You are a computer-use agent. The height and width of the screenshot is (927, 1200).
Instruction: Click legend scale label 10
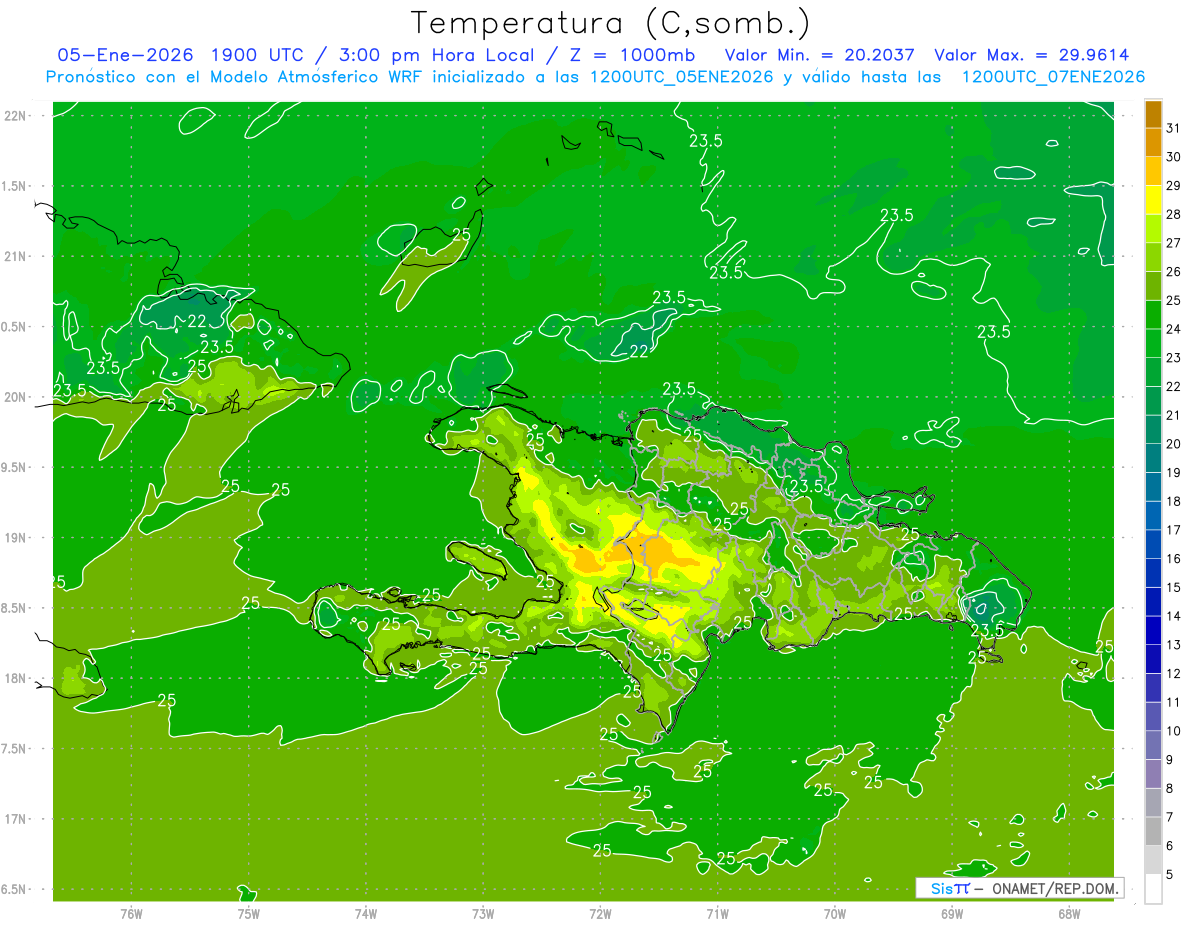[x=1174, y=731]
